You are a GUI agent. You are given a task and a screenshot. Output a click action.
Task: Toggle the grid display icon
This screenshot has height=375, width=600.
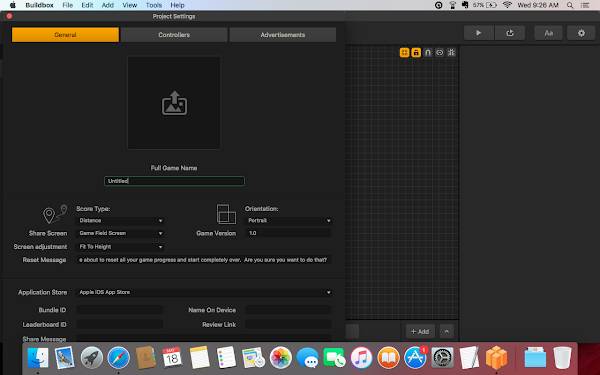(404, 52)
